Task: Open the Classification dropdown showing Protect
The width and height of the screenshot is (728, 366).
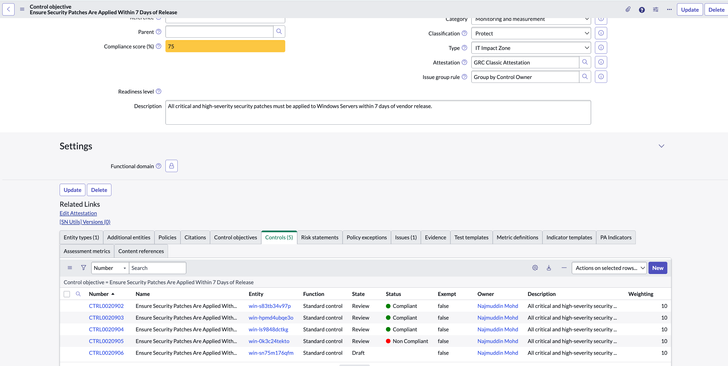Action: (531, 33)
